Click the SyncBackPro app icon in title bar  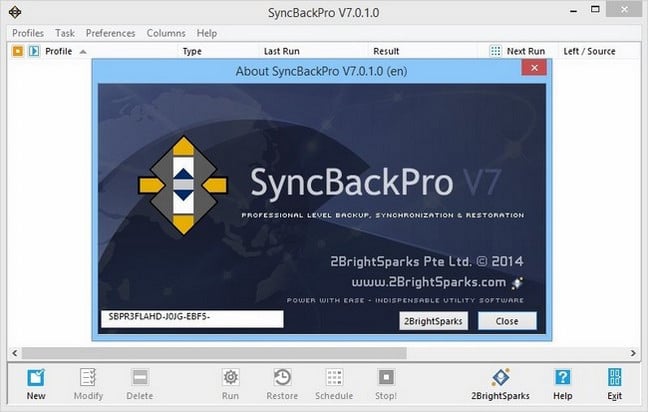click(x=15, y=12)
